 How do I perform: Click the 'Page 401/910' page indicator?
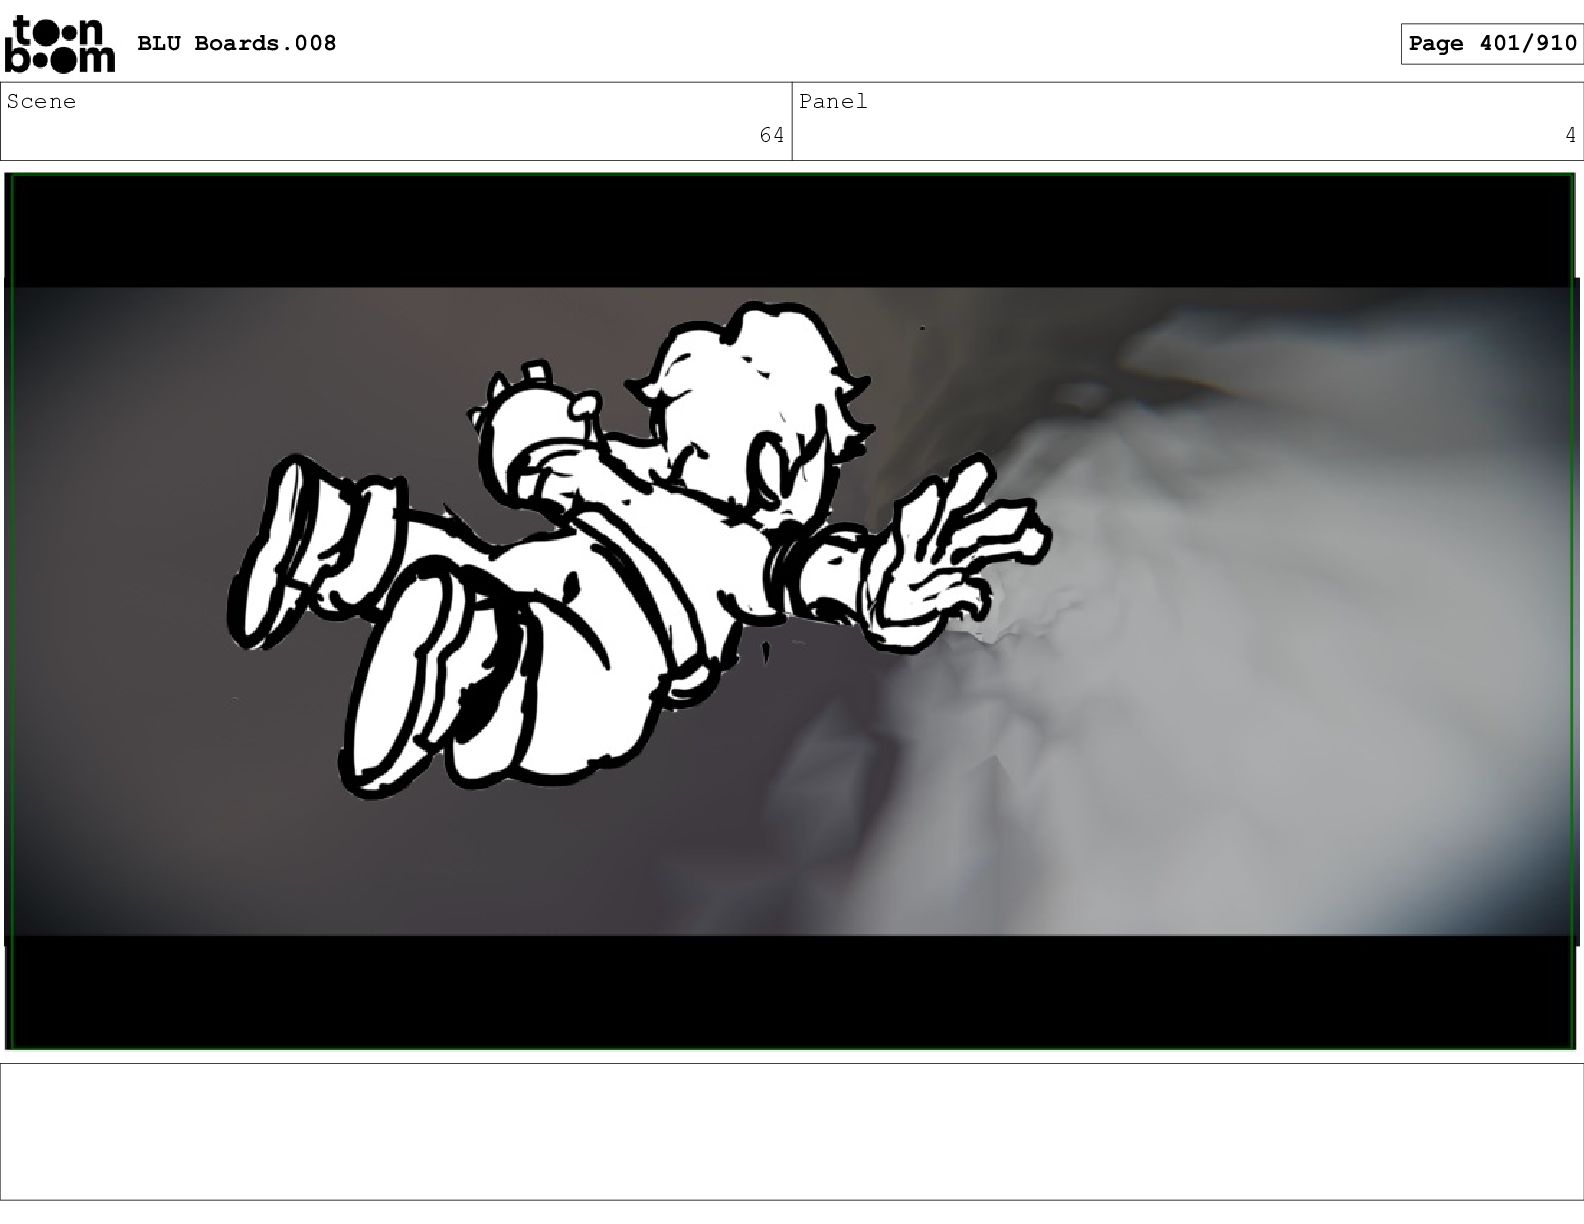click(x=1492, y=43)
